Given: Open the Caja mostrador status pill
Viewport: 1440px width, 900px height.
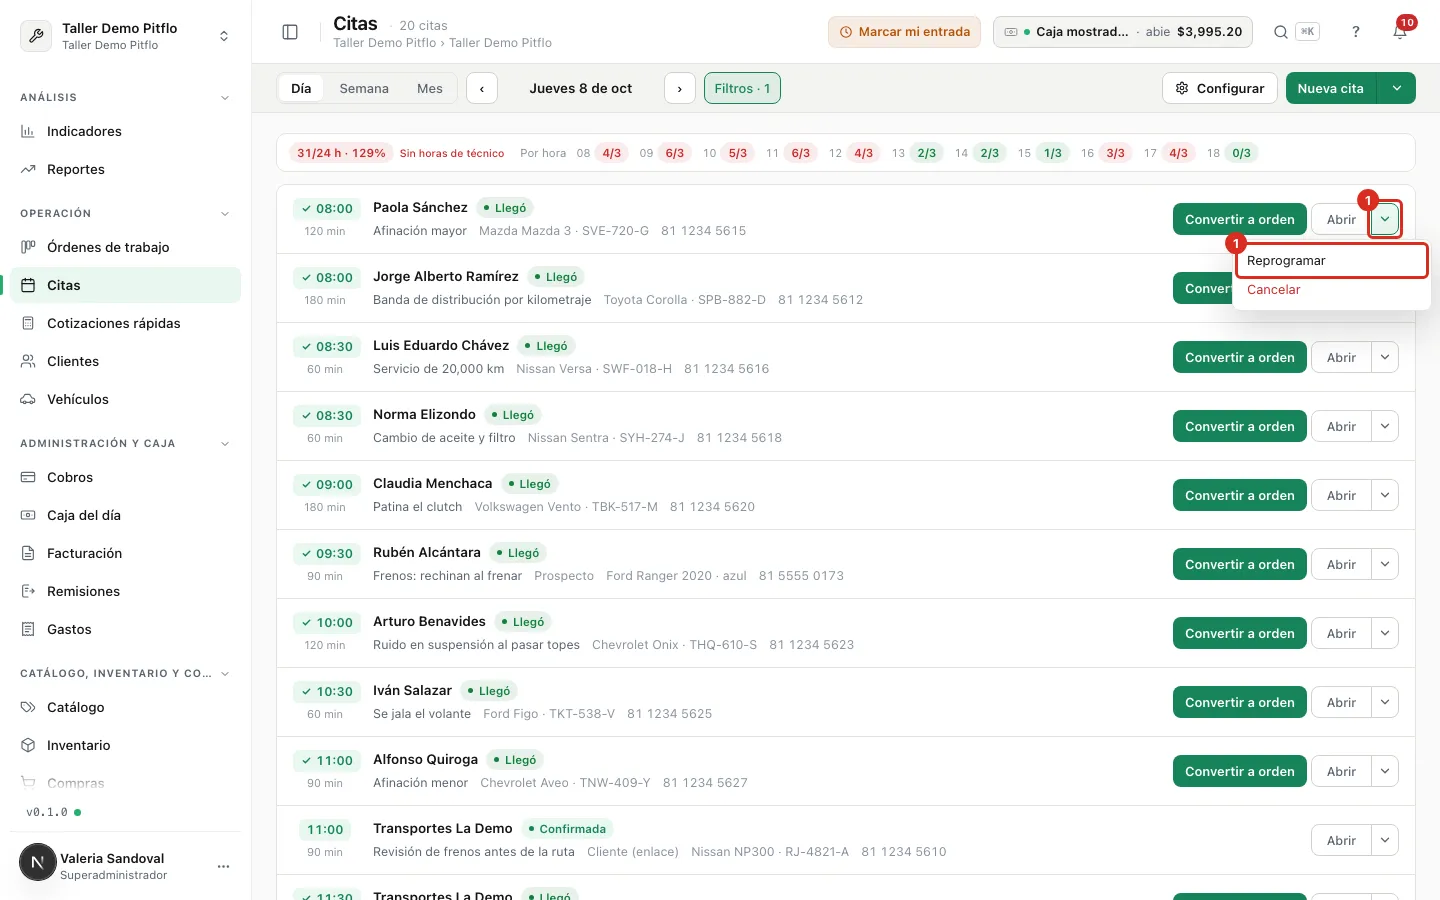Looking at the screenshot, I should [1123, 32].
